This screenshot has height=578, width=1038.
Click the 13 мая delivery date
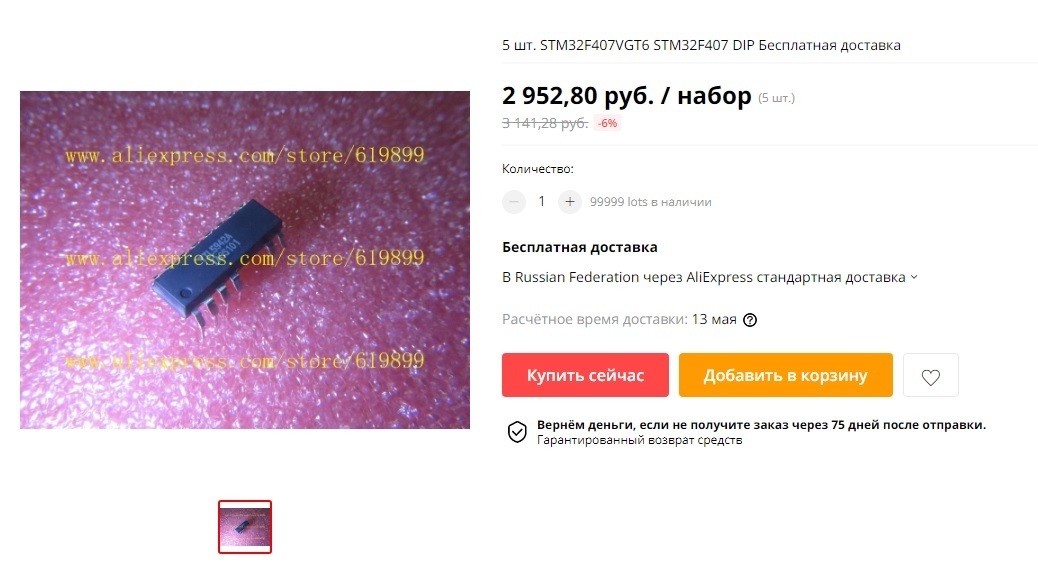[714, 319]
